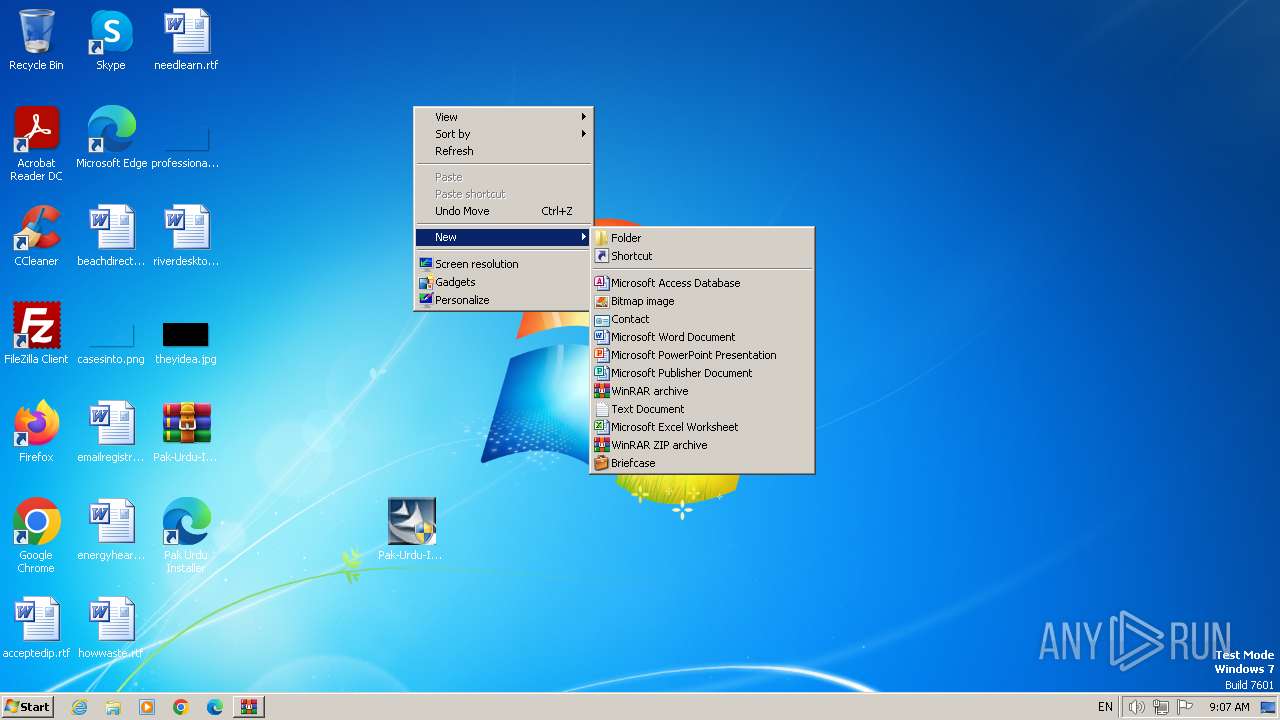Expand the Sort by submenu
This screenshot has height=720, width=1280.
(x=504, y=134)
